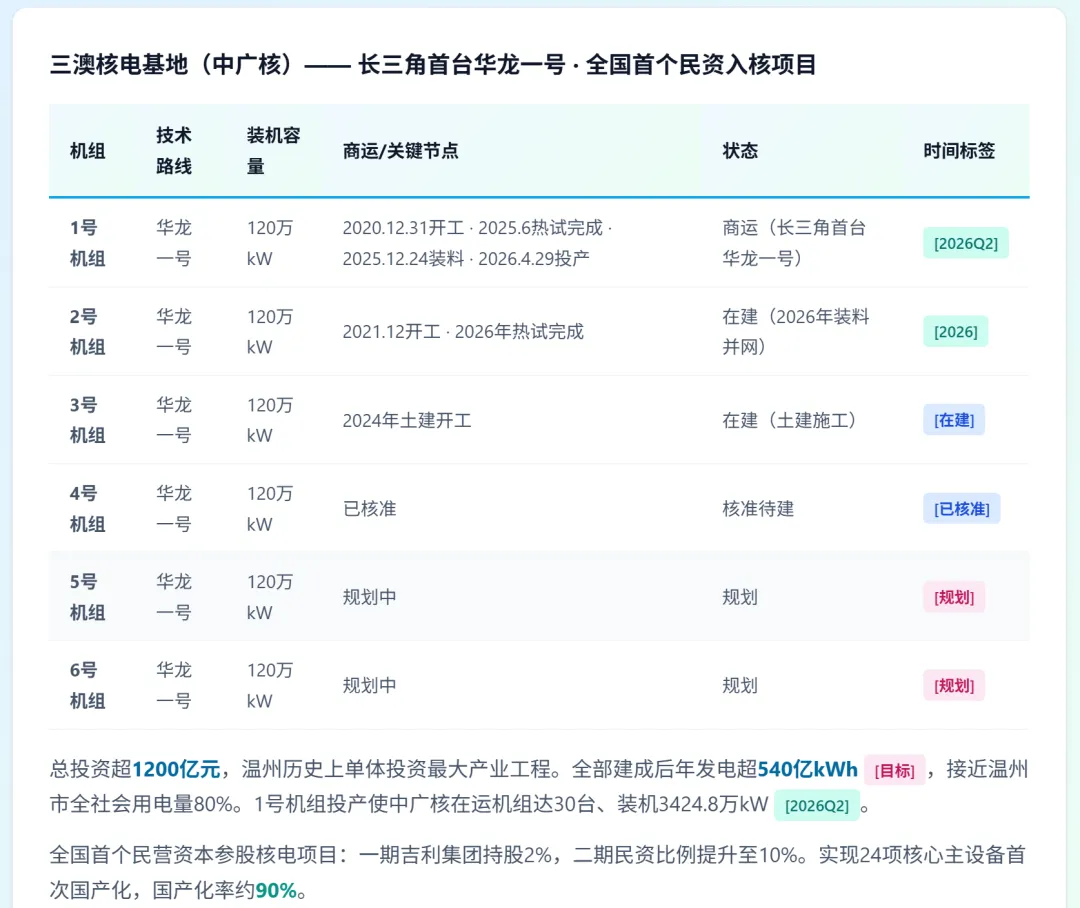Select the 状态 column header
Viewport: 1080px width, 908px height.
click(740, 151)
